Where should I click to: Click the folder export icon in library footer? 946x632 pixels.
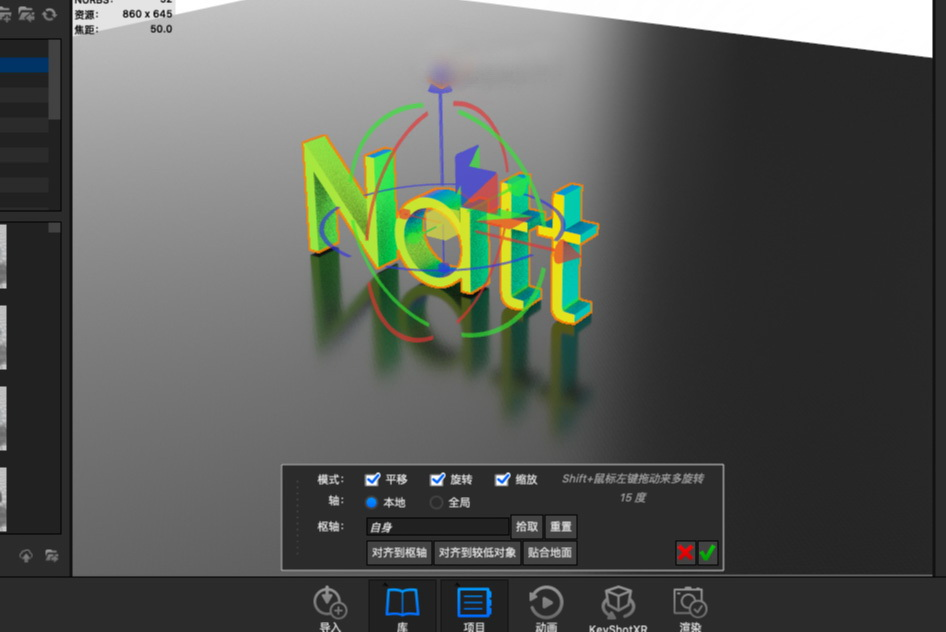pos(51,556)
